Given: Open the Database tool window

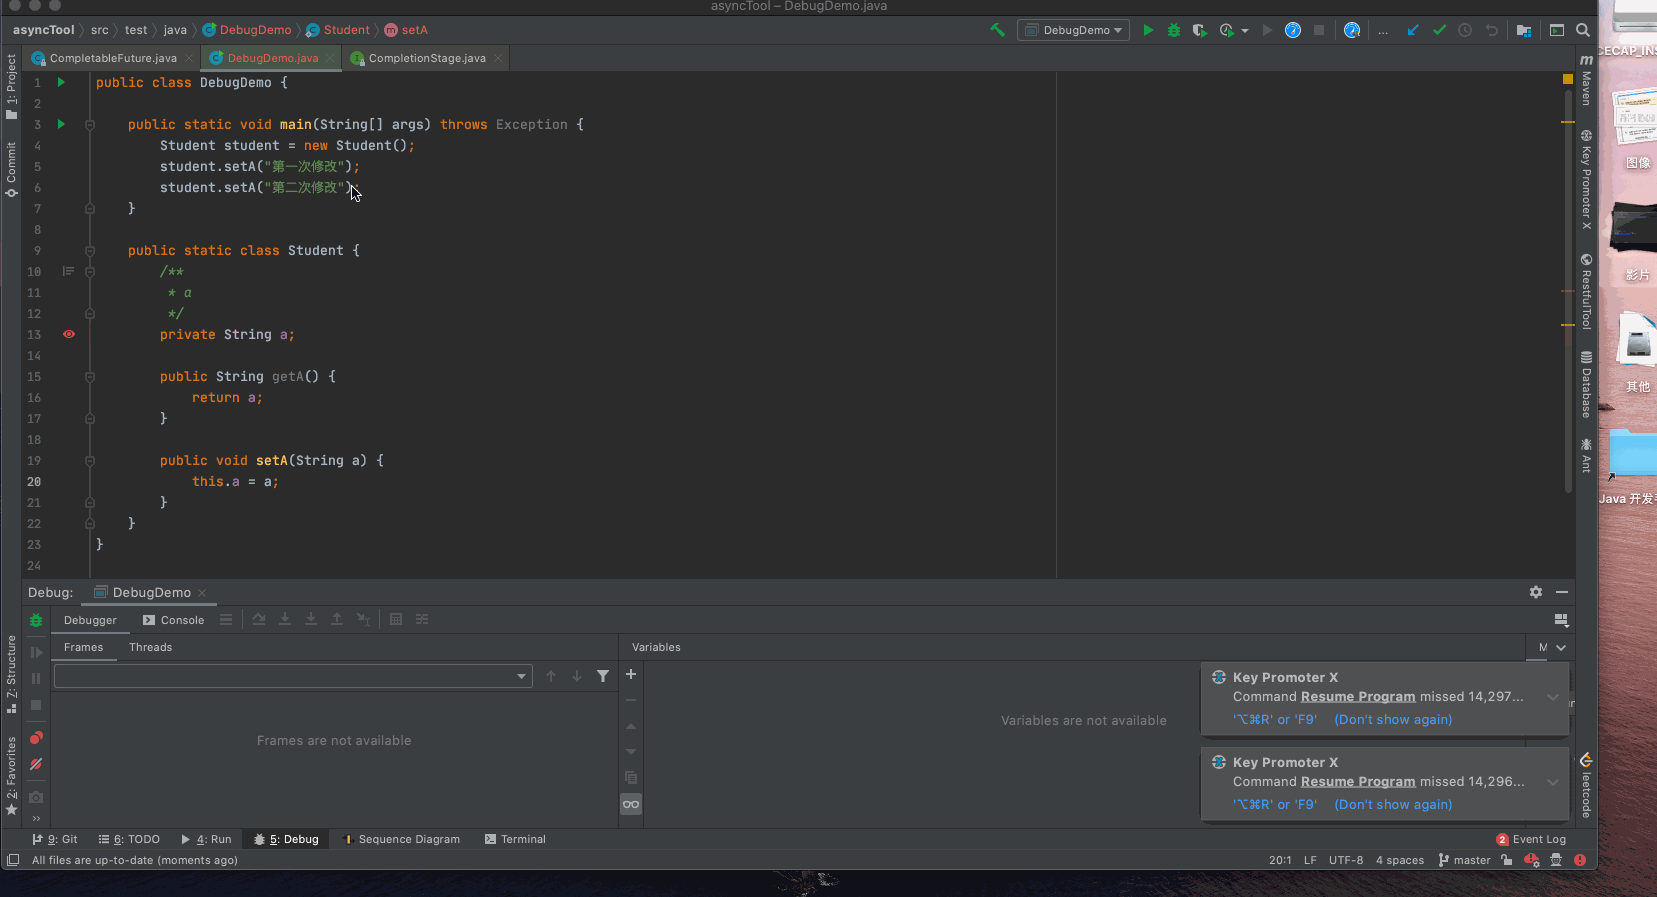Looking at the screenshot, I should click(x=1586, y=384).
